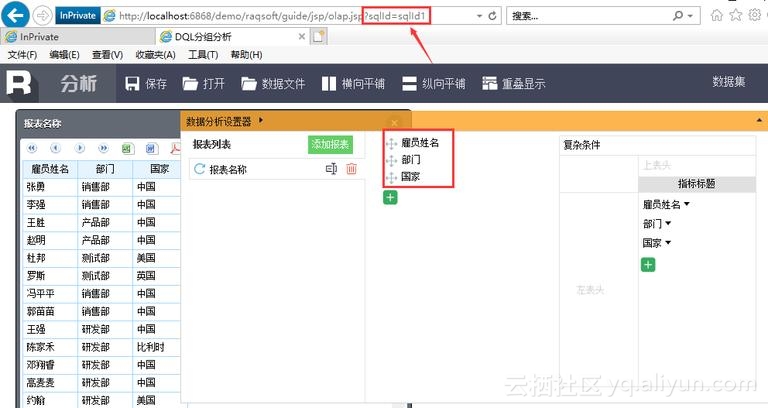Click 雇员姓名 table column header
The width and height of the screenshot is (768, 408).
tap(50, 169)
